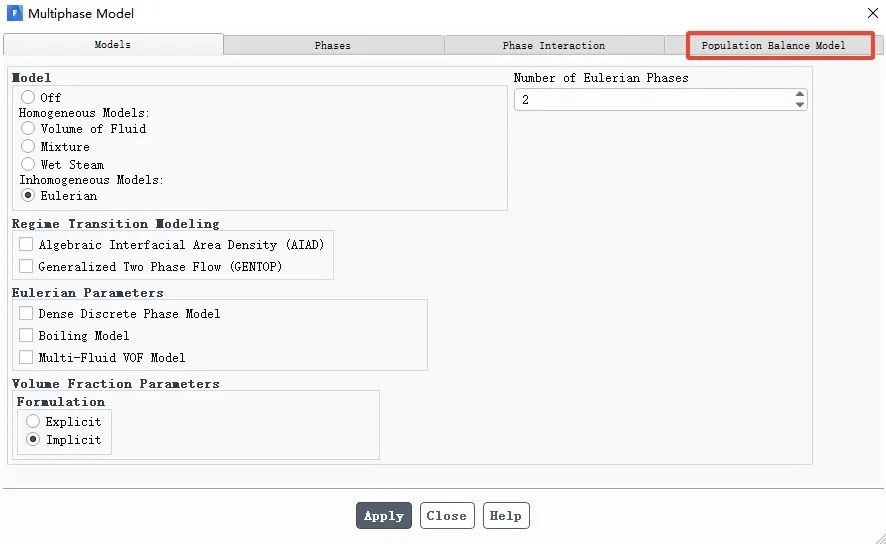Close the Multiphase Model dialog window
The height and width of the screenshot is (544, 886).
(x=871, y=13)
